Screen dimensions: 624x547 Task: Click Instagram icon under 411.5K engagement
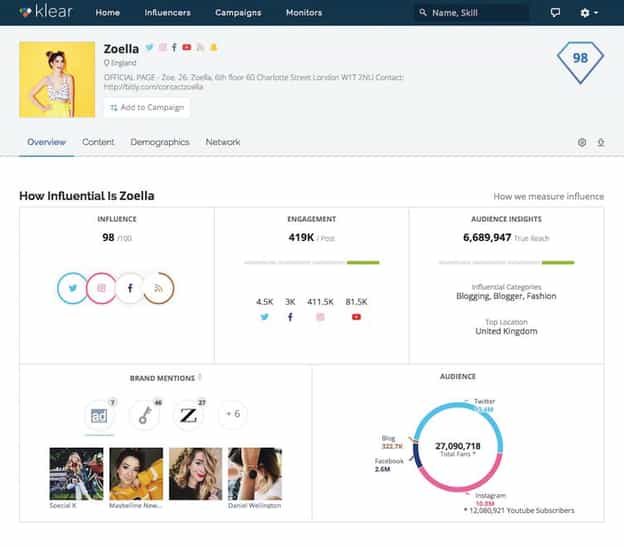click(x=320, y=317)
